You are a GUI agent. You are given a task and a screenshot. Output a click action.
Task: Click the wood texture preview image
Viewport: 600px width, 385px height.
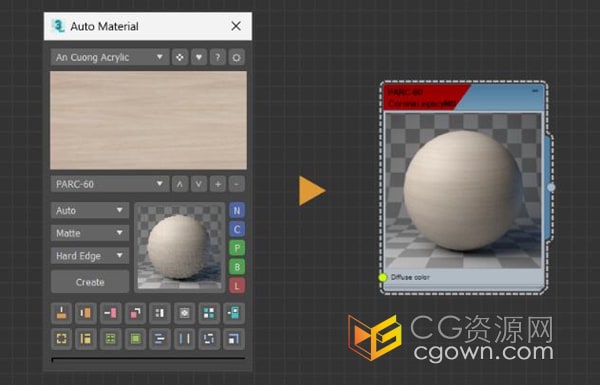[x=148, y=120]
